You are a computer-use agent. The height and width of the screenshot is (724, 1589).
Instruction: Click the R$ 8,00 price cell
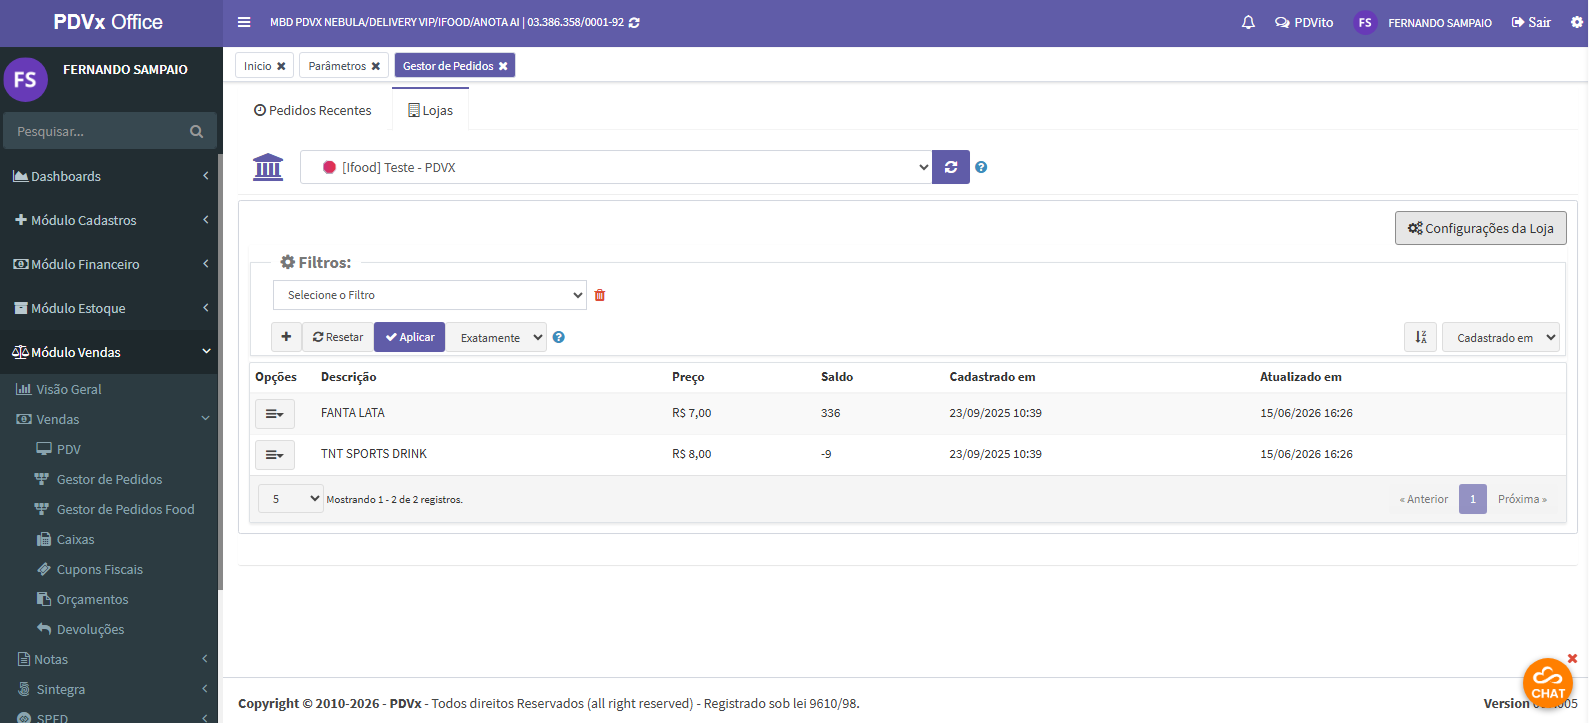click(692, 454)
